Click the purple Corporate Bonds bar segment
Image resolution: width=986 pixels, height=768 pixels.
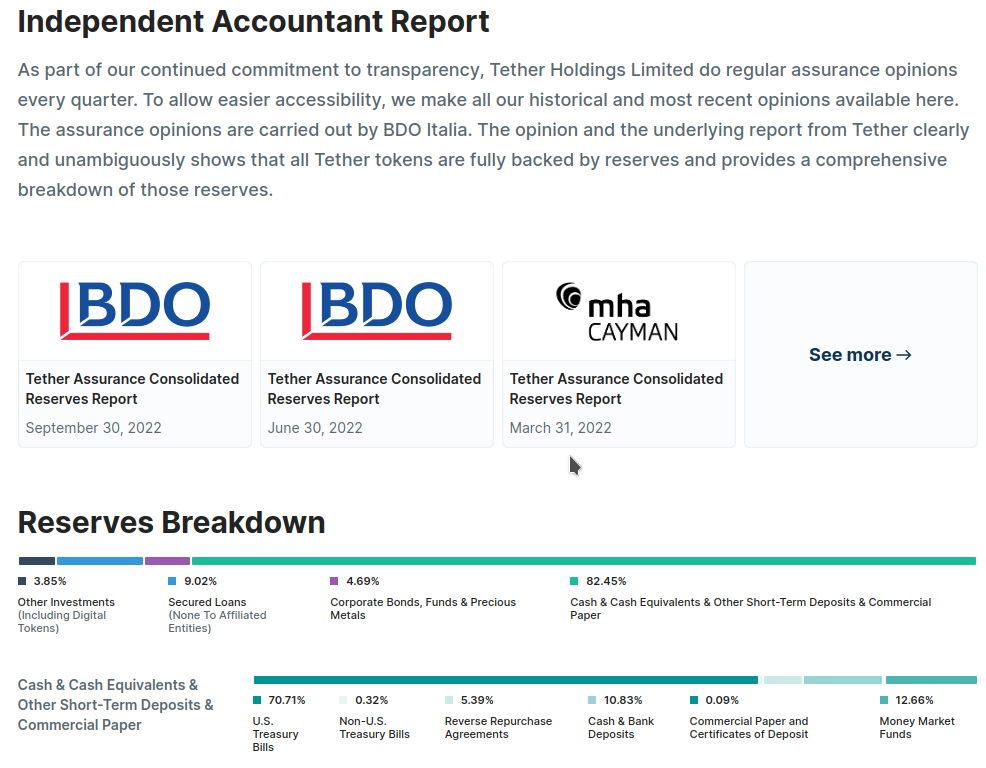(167, 561)
